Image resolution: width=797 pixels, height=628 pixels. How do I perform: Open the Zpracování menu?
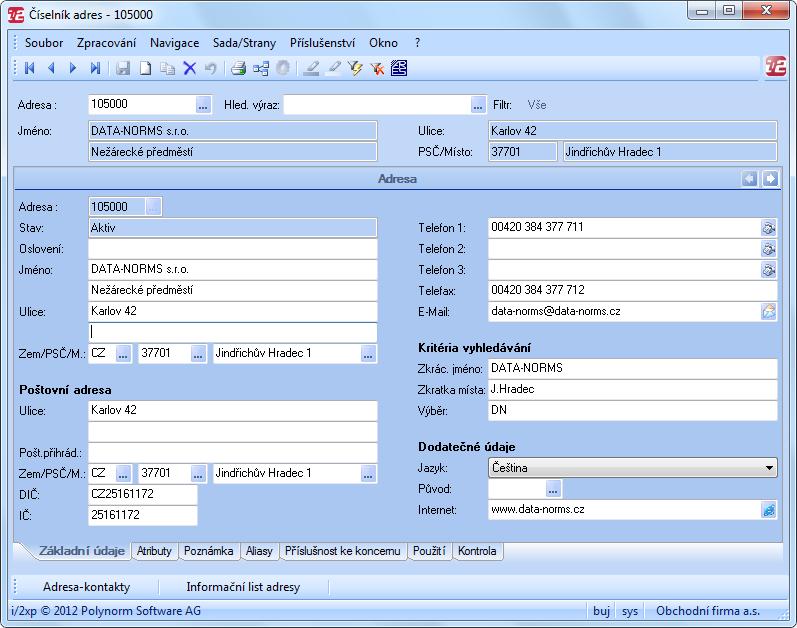tap(107, 43)
